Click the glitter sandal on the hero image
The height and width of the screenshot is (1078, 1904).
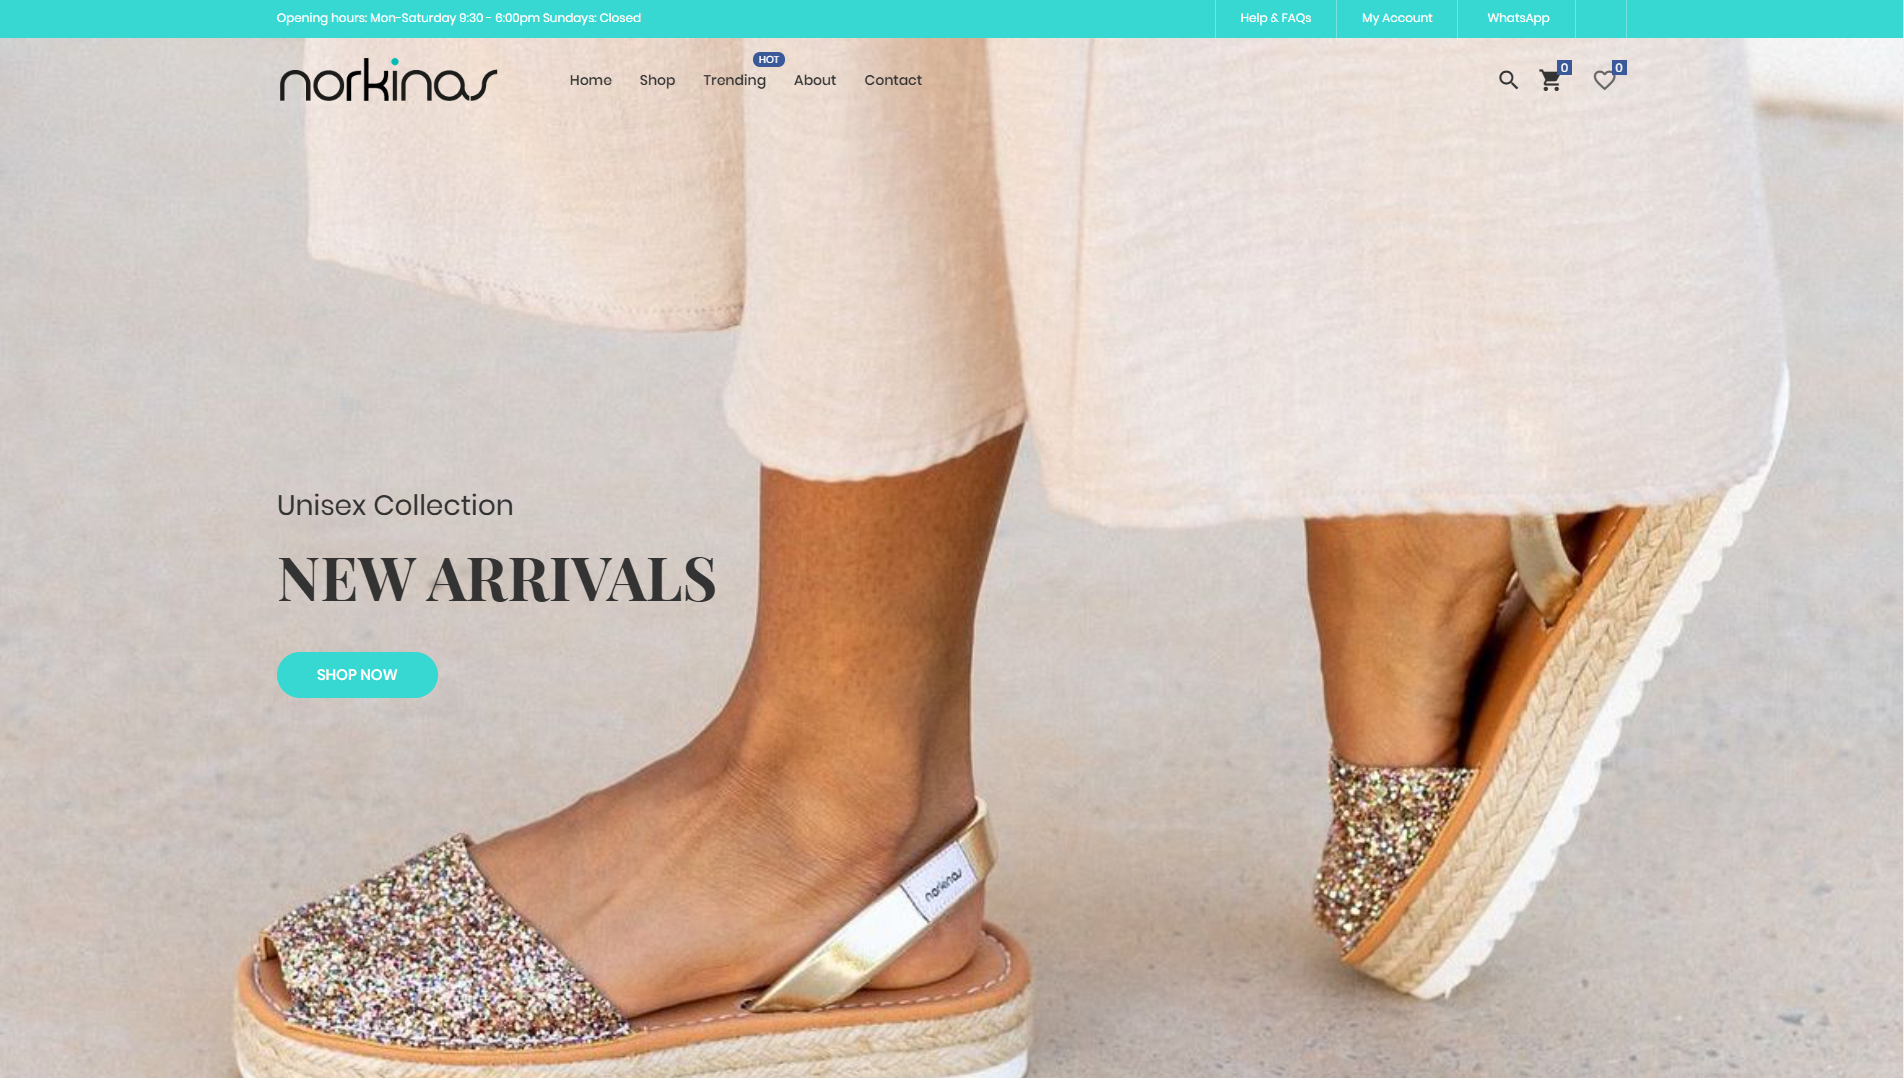coord(630,950)
